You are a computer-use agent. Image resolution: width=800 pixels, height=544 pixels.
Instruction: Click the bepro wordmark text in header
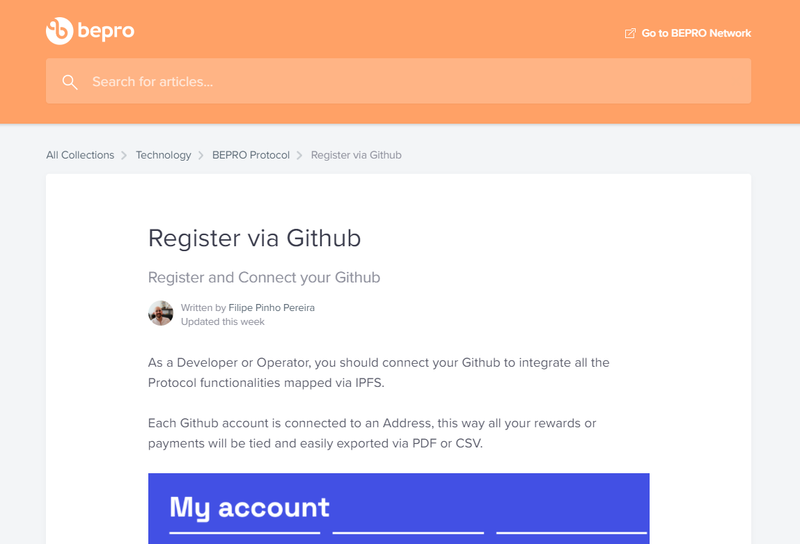click(106, 31)
